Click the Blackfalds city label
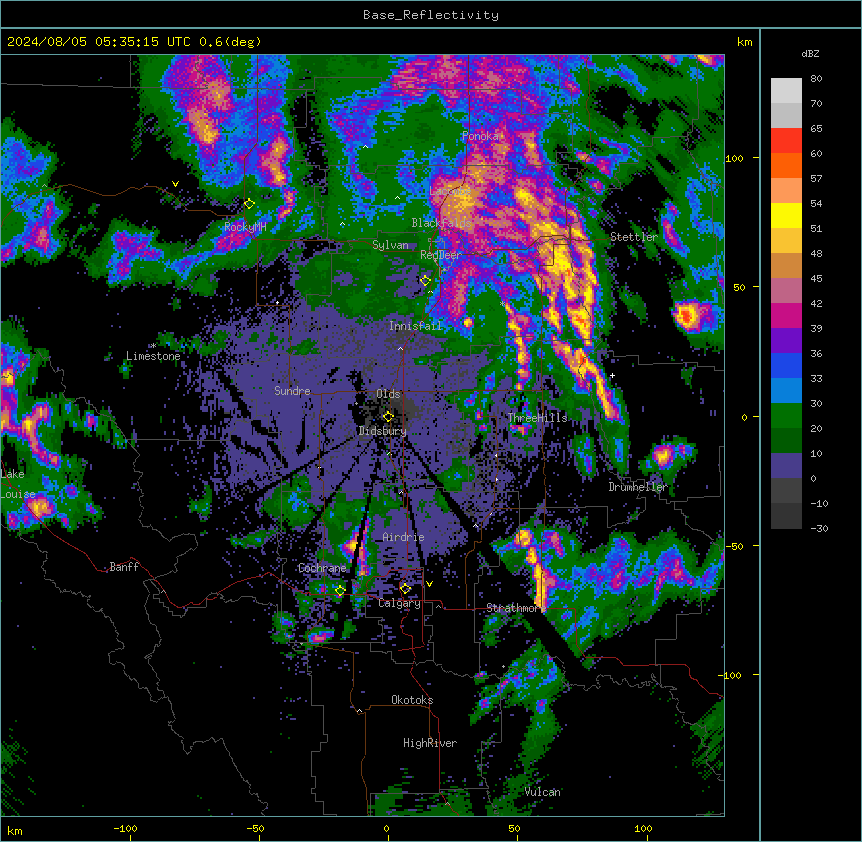 (441, 223)
